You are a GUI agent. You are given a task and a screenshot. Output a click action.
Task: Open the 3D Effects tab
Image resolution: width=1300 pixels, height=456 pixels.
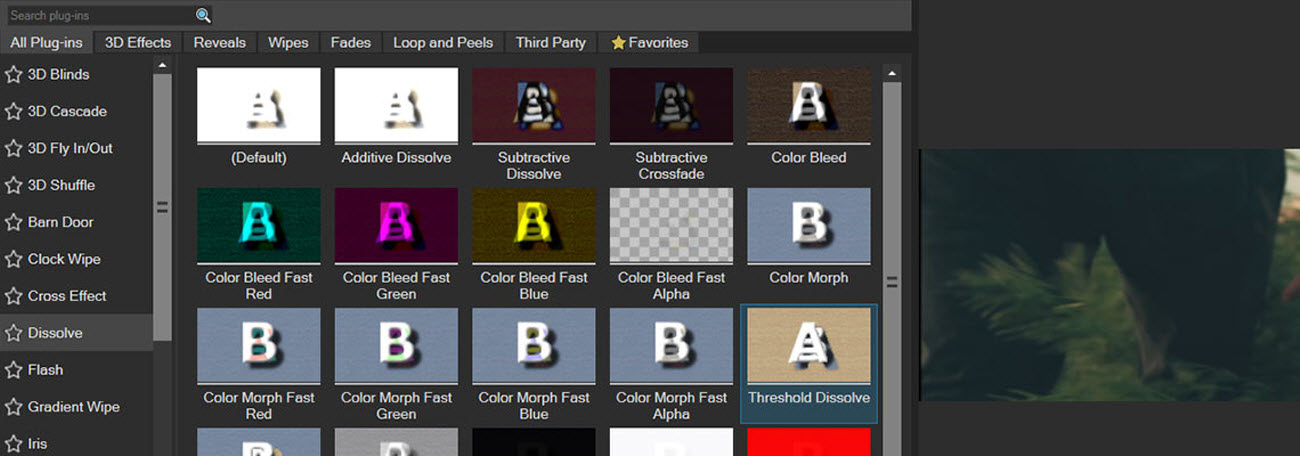(x=138, y=43)
